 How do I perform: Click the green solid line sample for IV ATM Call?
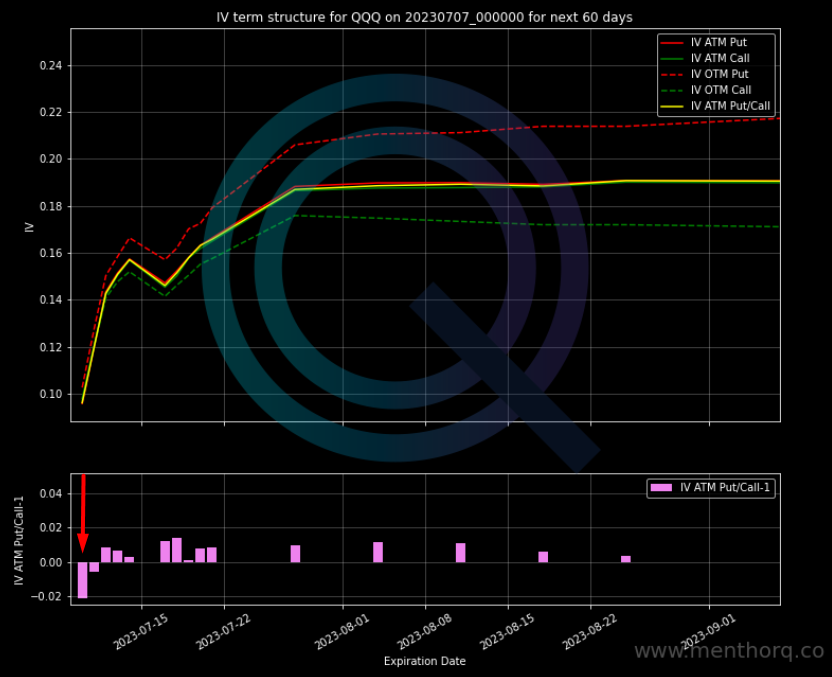672,59
